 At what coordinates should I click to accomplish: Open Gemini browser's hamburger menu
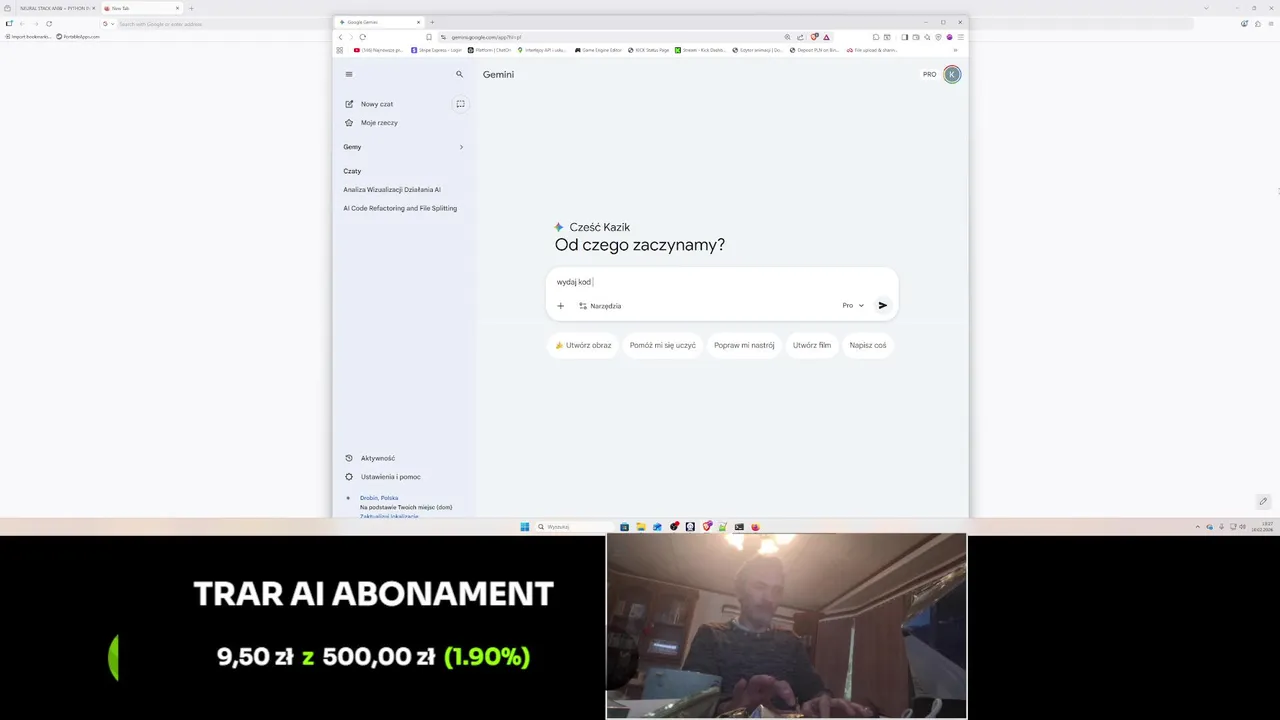pyautogui.click(x=961, y=37)
